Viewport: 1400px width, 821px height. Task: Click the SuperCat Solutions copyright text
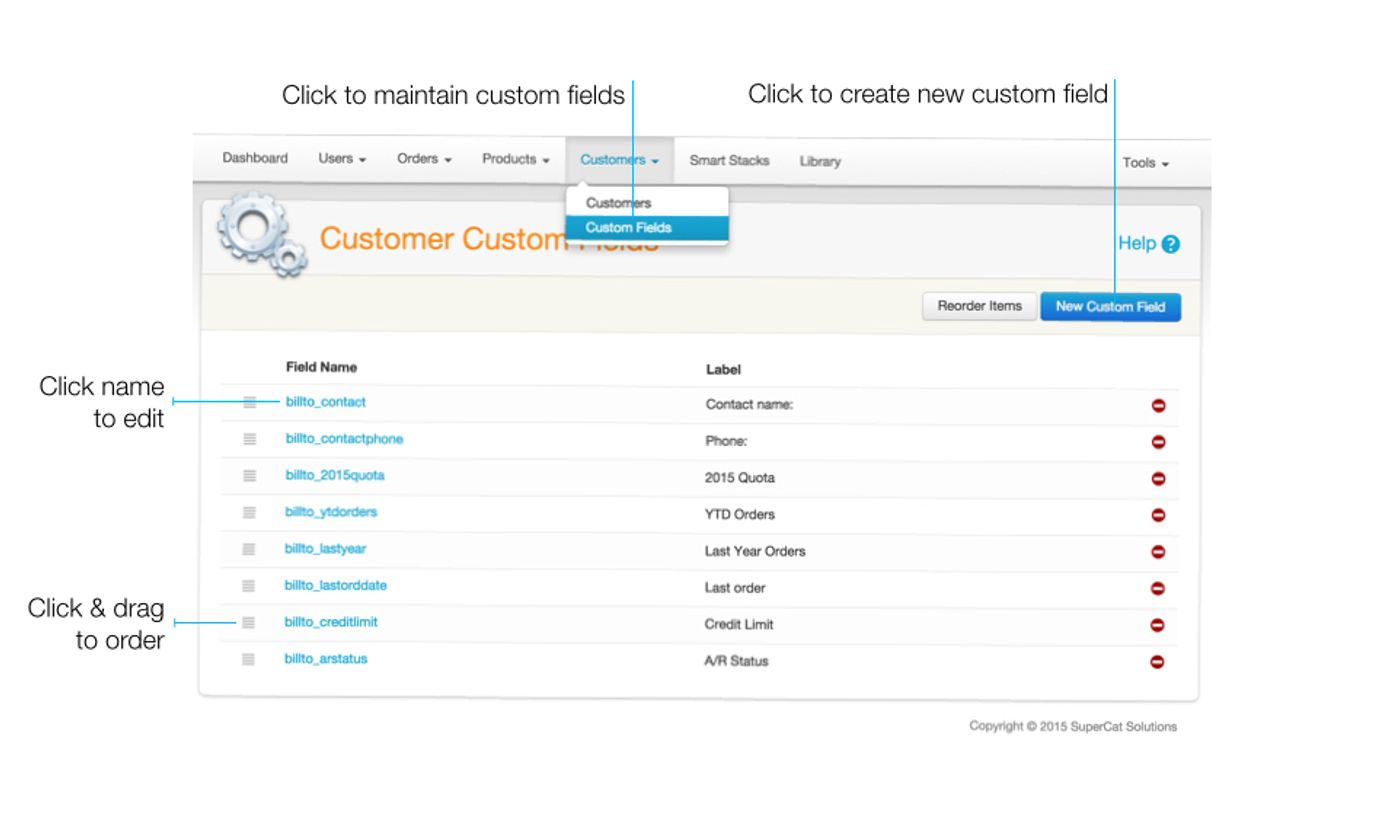(1073, 726)
